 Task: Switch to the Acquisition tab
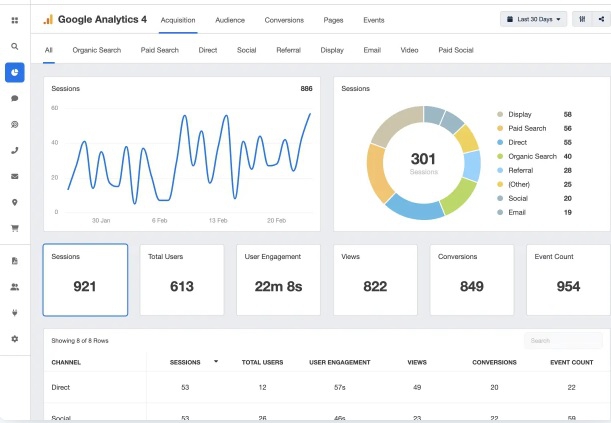coord(178,20)
